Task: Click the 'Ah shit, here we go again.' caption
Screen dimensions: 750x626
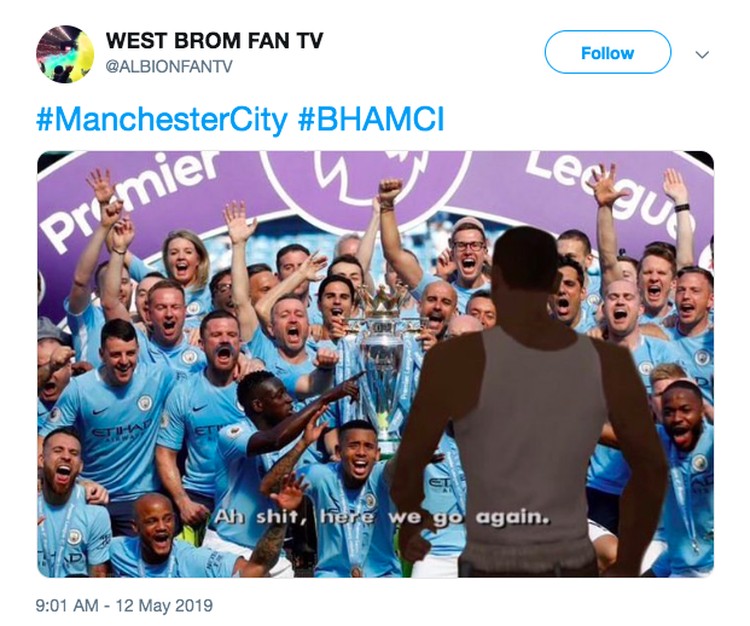Action: (x=381, y=517)
